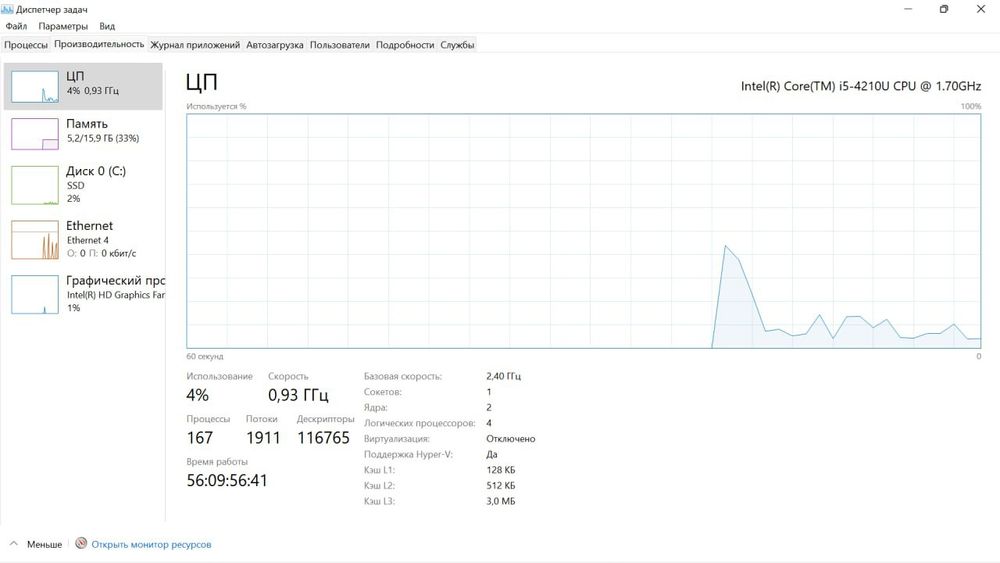The width and height of the screenshot is (1000, 563).
Task: Minimize the Task Manager window
Action: click(x=908, y=9)
